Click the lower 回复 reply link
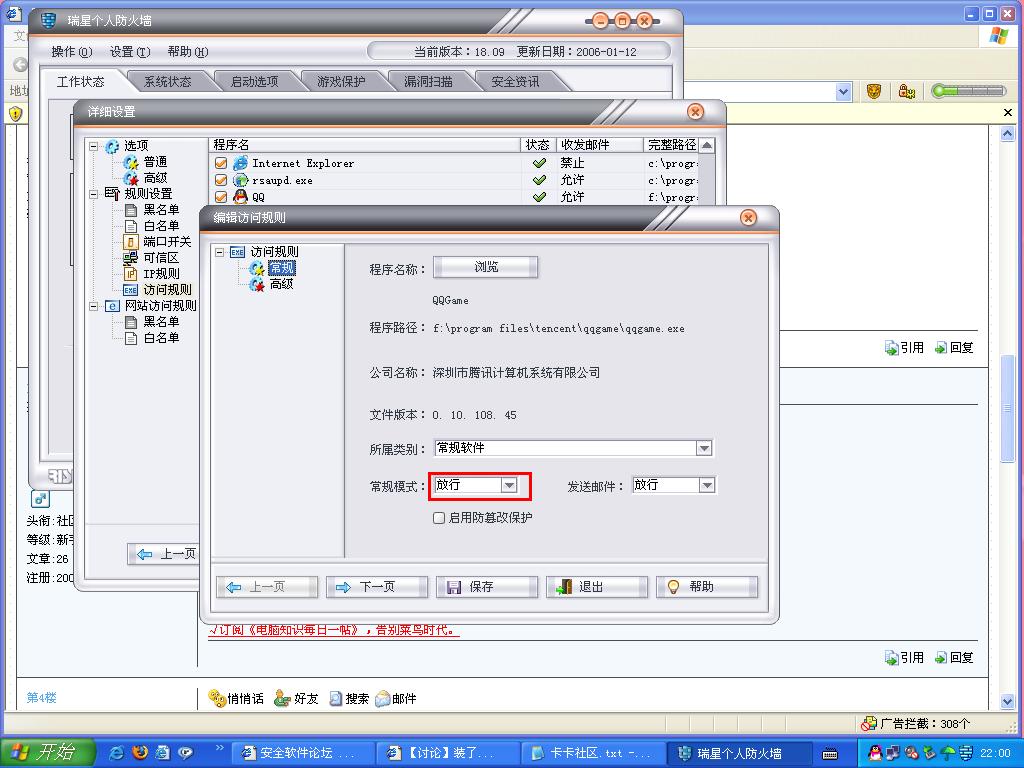The width and height of the screenshot is (1024, 768). [x=954, y=658]
